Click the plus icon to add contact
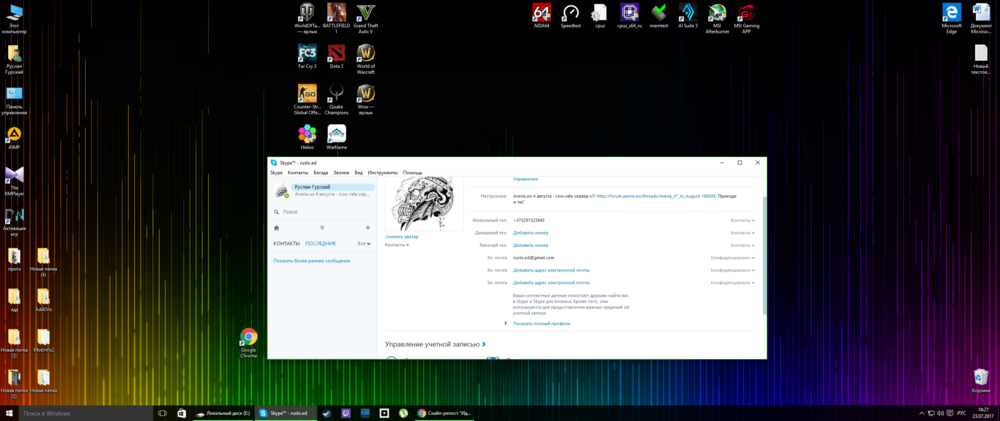The width and height of the screenshot is (1000, 421). click(367, 228)
